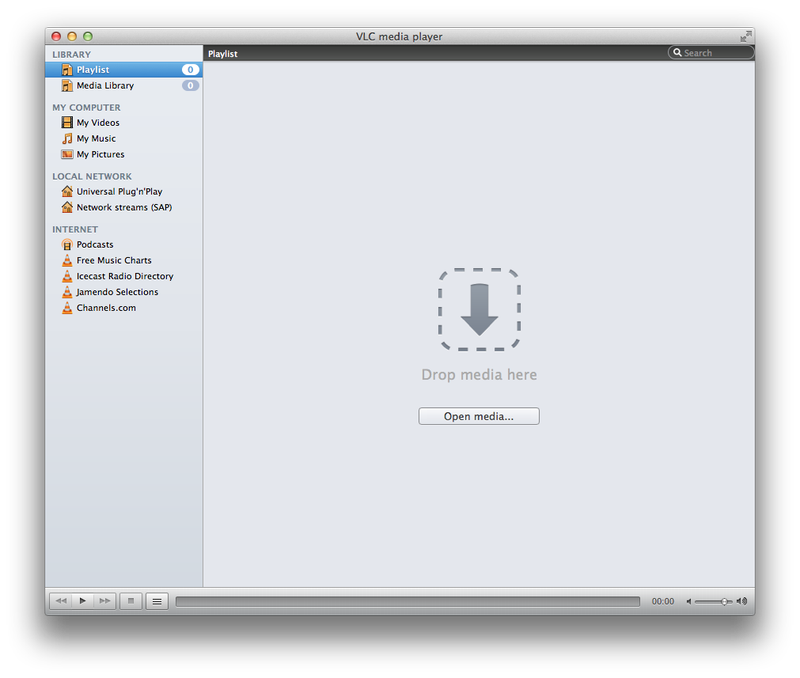The width and height of the screenshot is (800, 678).
Task: Click the My Videos film strip icon
Action: 67,122
